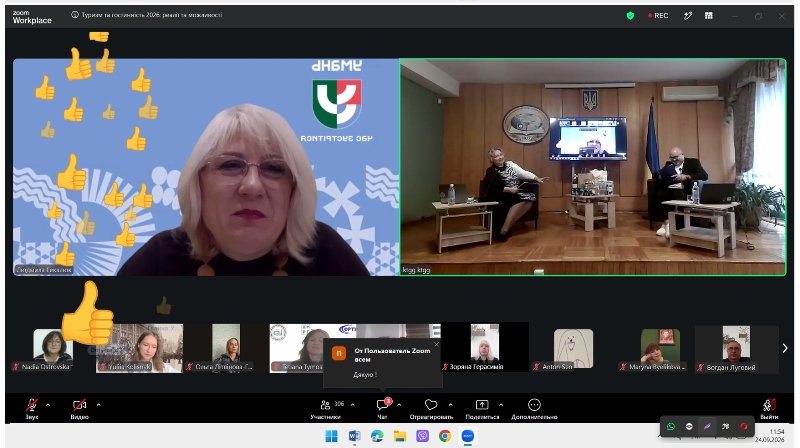Screen dimensions: 800x448
Task: Open Microsoft Edge from taskbar
Action: coord(377,436)
